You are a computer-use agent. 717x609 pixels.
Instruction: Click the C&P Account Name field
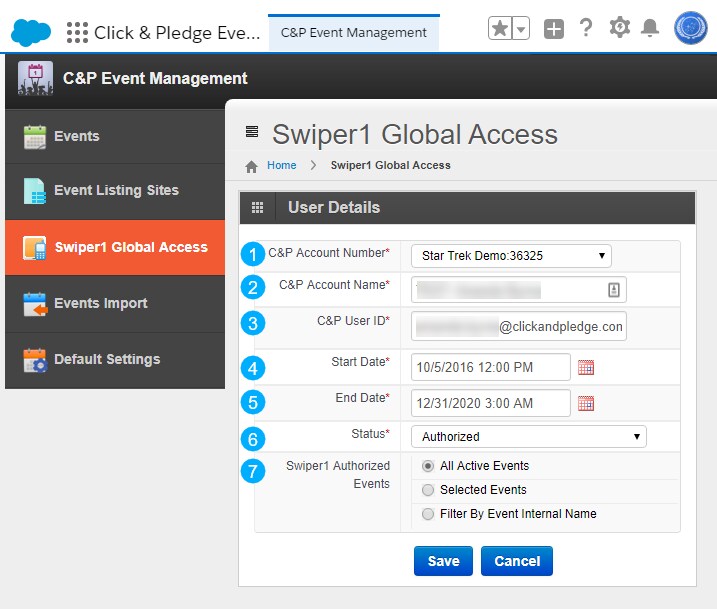[519, 289]
